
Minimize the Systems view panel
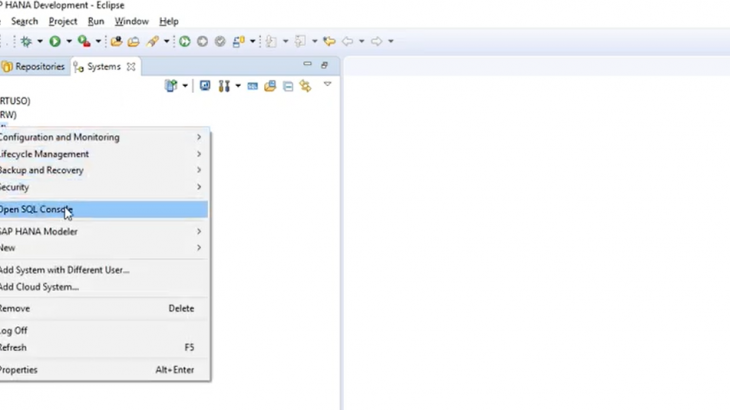pyautogui.click(x=307, y=64)
